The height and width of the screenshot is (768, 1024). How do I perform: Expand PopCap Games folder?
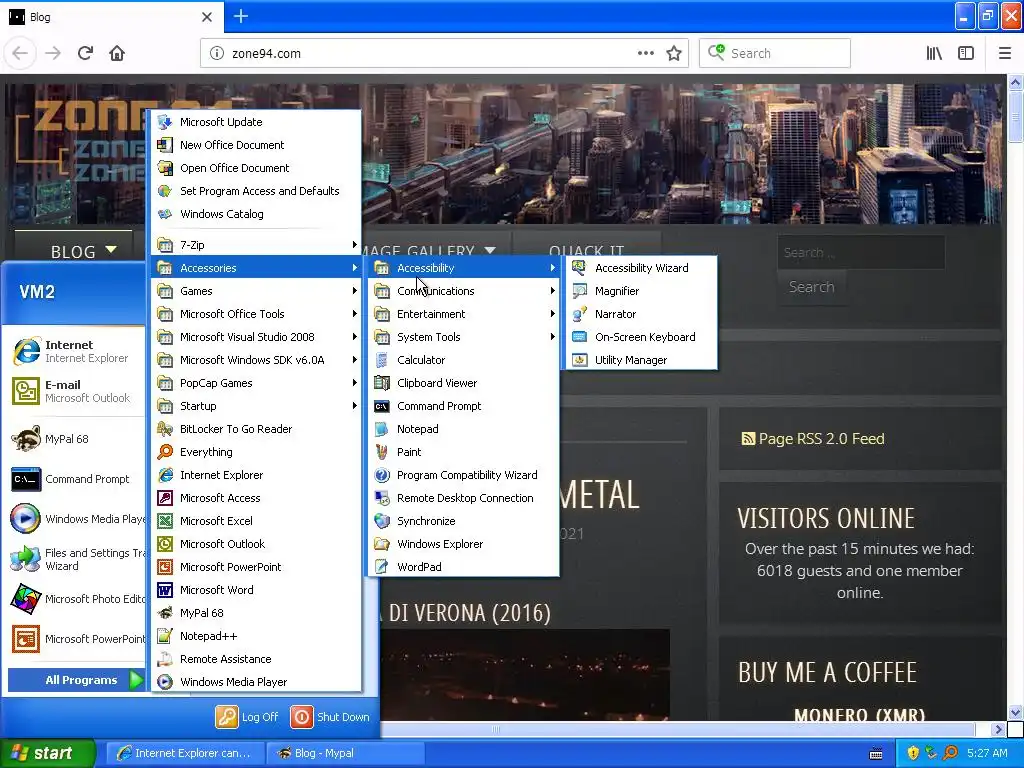click(256, 383)
